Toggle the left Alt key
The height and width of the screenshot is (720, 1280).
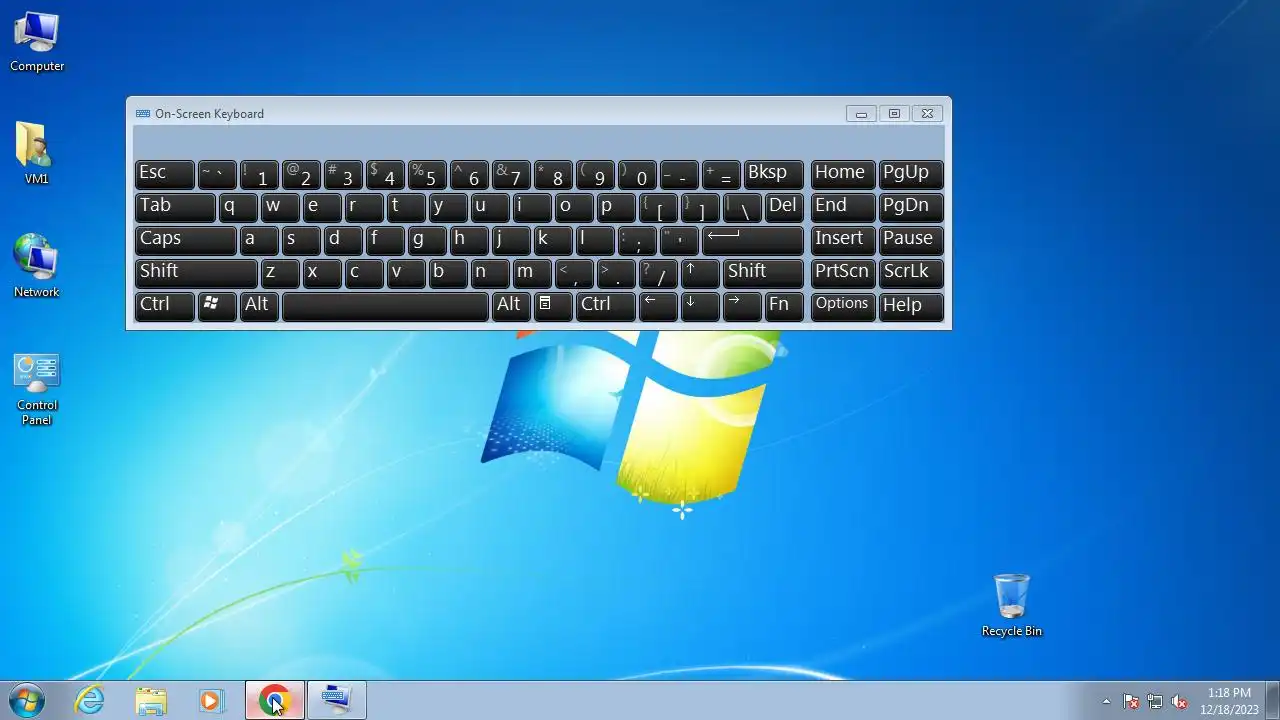point(259,306)
